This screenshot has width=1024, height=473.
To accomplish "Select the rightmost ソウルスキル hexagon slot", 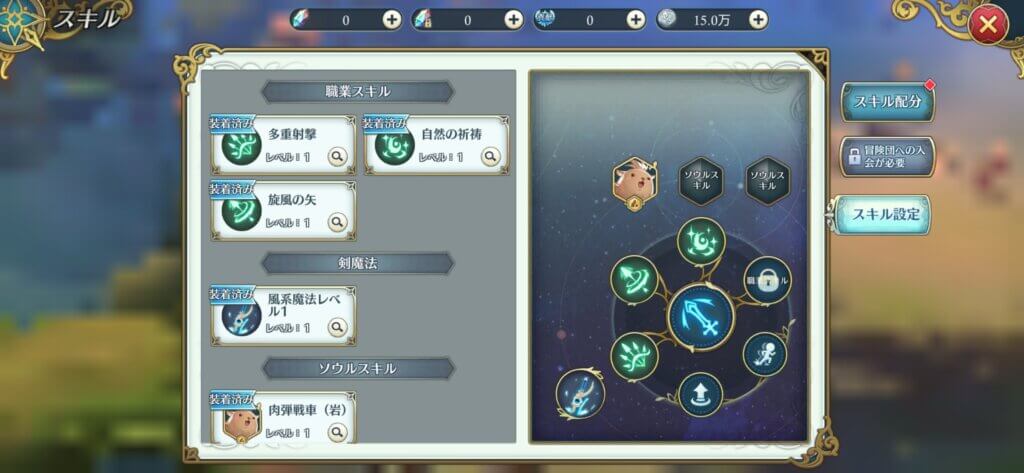I will point(768,181).
